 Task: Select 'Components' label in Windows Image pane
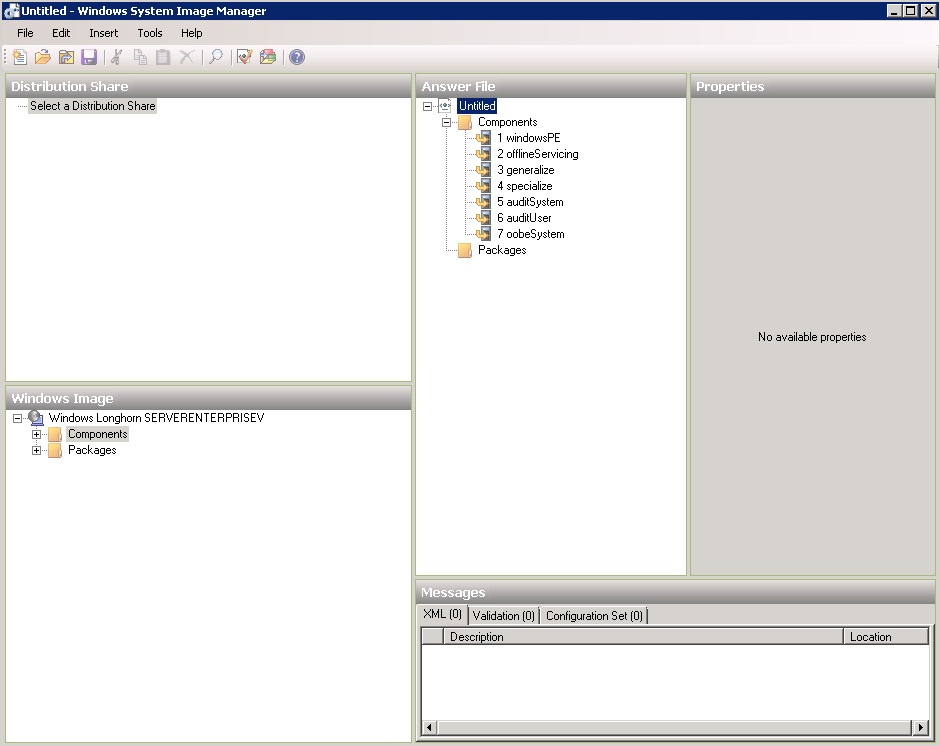(x=98, y=434)
